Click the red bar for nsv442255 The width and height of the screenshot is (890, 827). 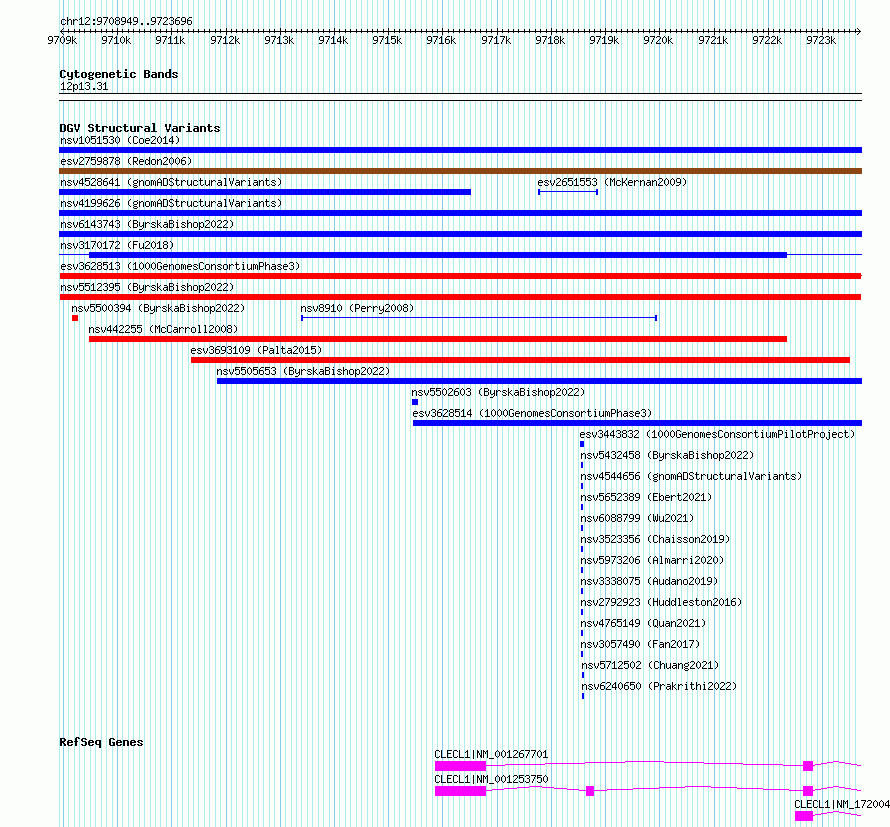click(438, 339)
